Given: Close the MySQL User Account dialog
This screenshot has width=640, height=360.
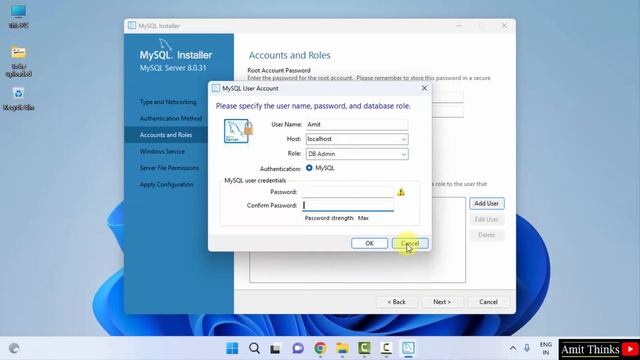Looking at the screenshot, I should point(424,88).
